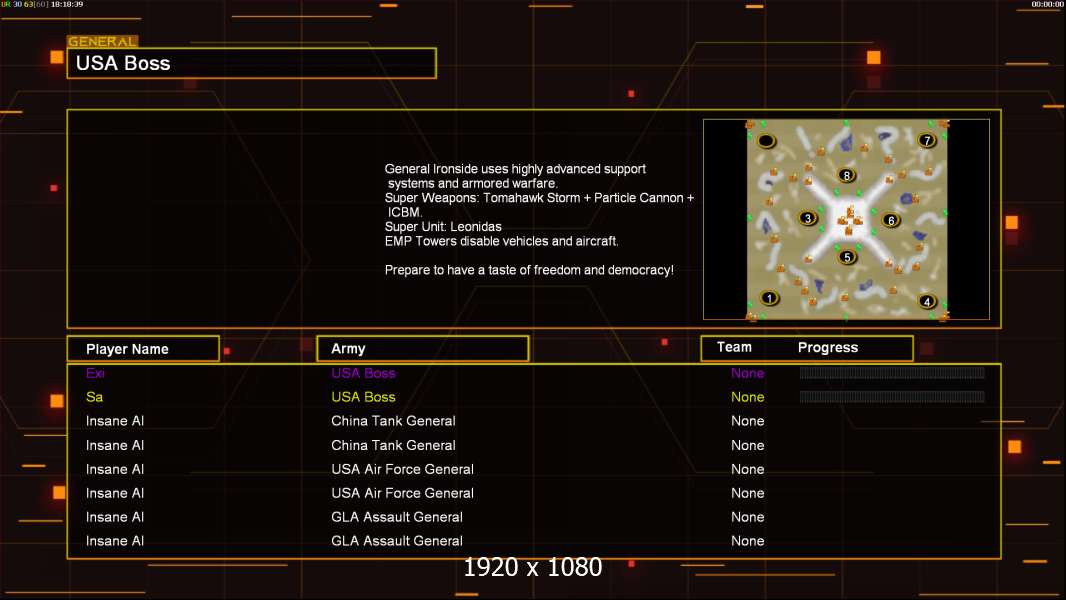Click the 18:18:39 clock overlay
Image resolution: width=1066 pixels, height=600 pixels.
click(x=67, y=4)
